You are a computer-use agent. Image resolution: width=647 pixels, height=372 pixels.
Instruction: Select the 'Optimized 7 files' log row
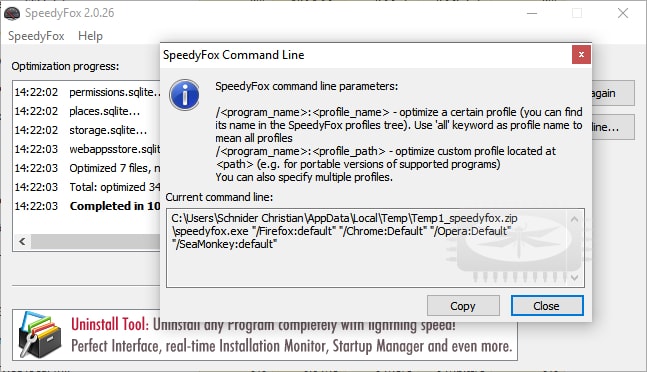click(87, 168)
